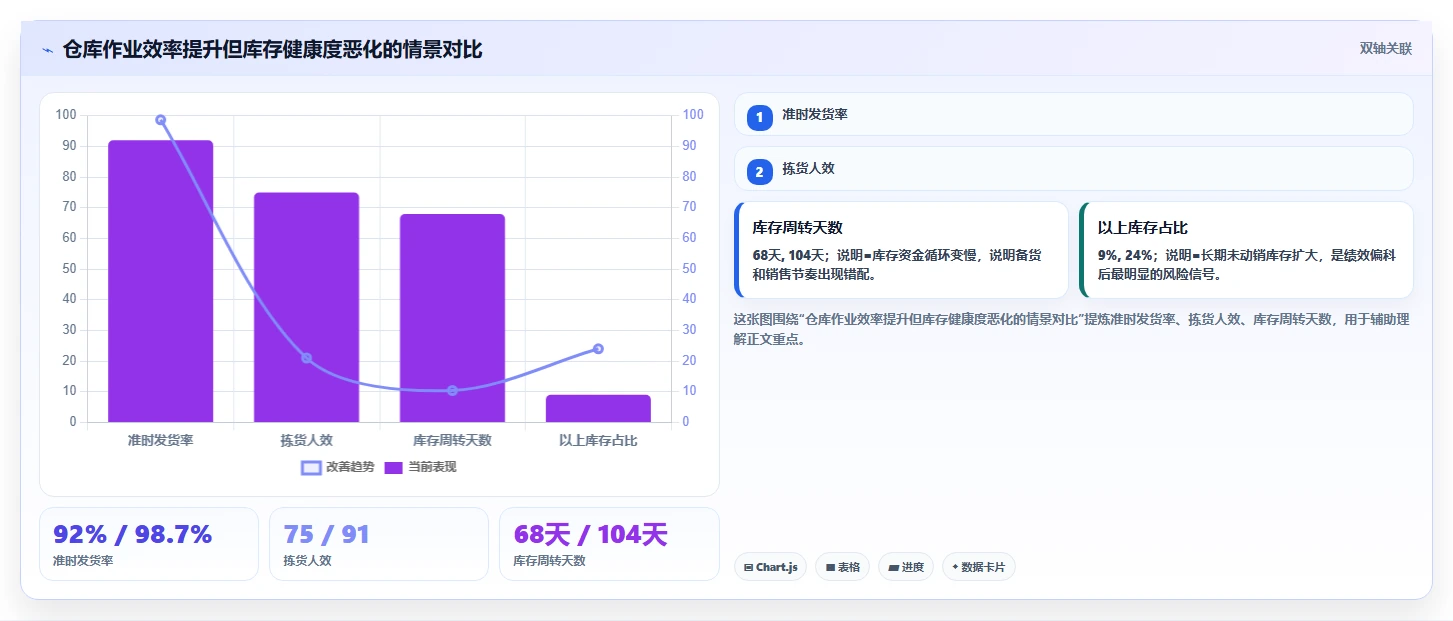Select the 以上库存占比 bar in chart
The width and height of the screenshot is (1453, 621).
point(598,408)
